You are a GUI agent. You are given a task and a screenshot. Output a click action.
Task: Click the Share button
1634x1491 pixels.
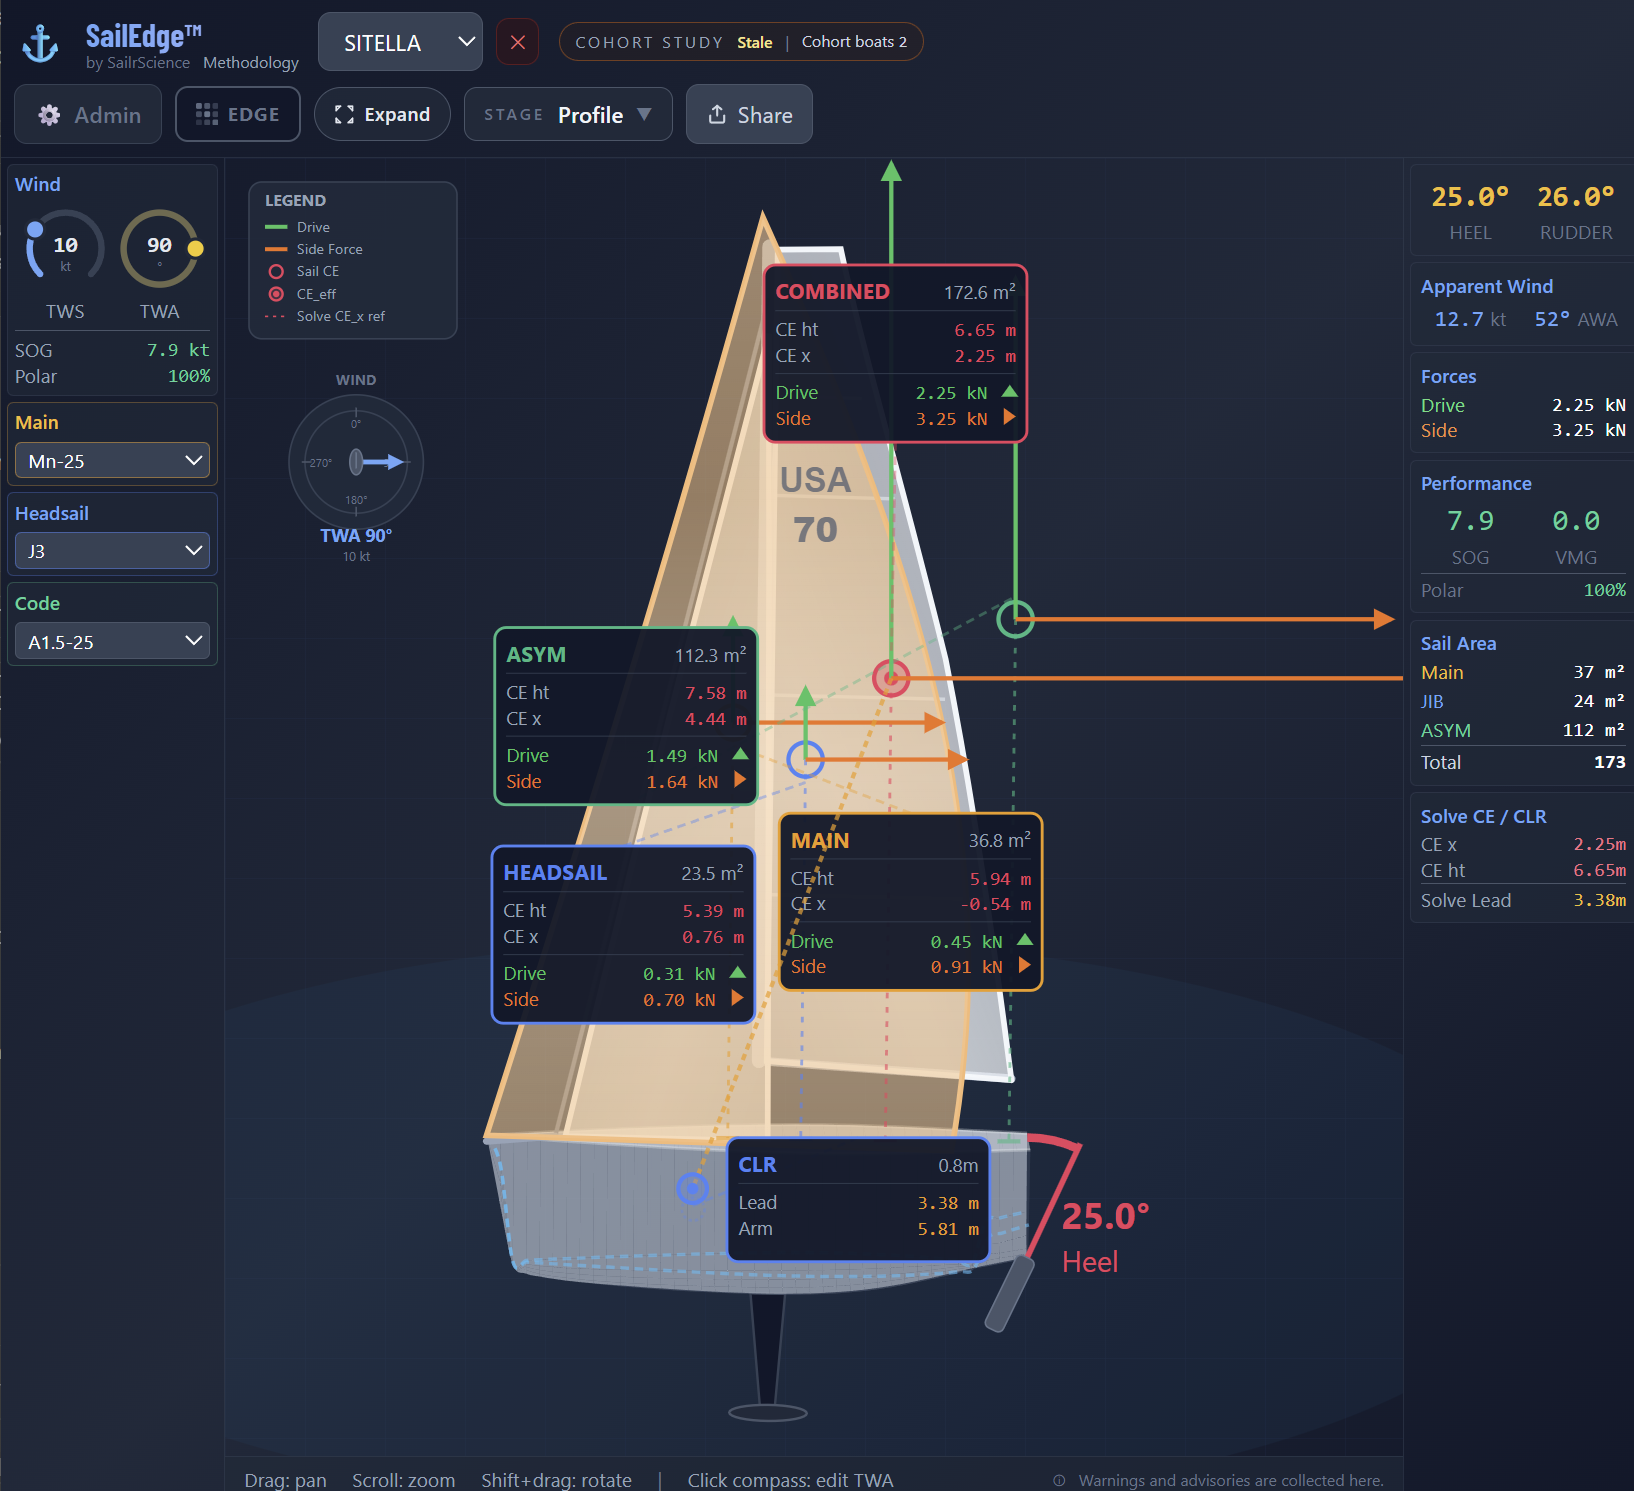pos(749,114)
